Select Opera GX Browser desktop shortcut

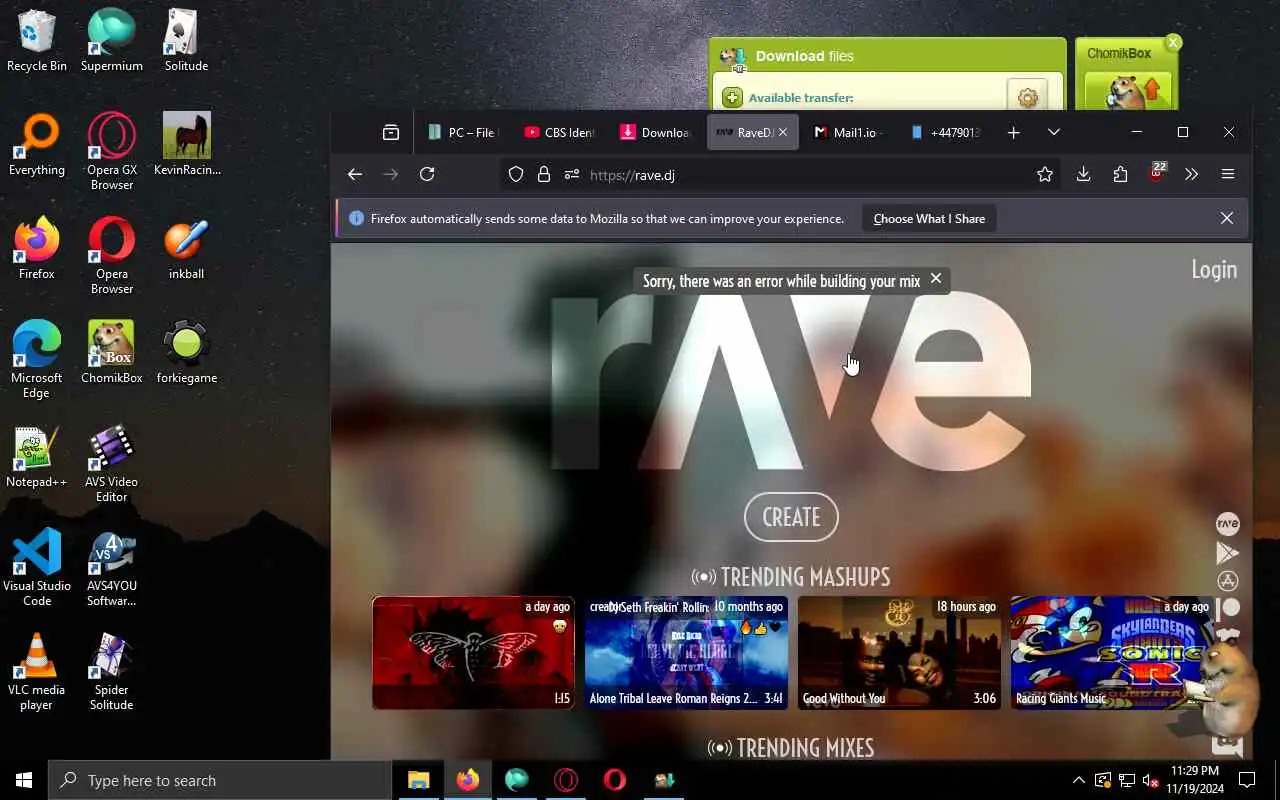tap(112, 151)
